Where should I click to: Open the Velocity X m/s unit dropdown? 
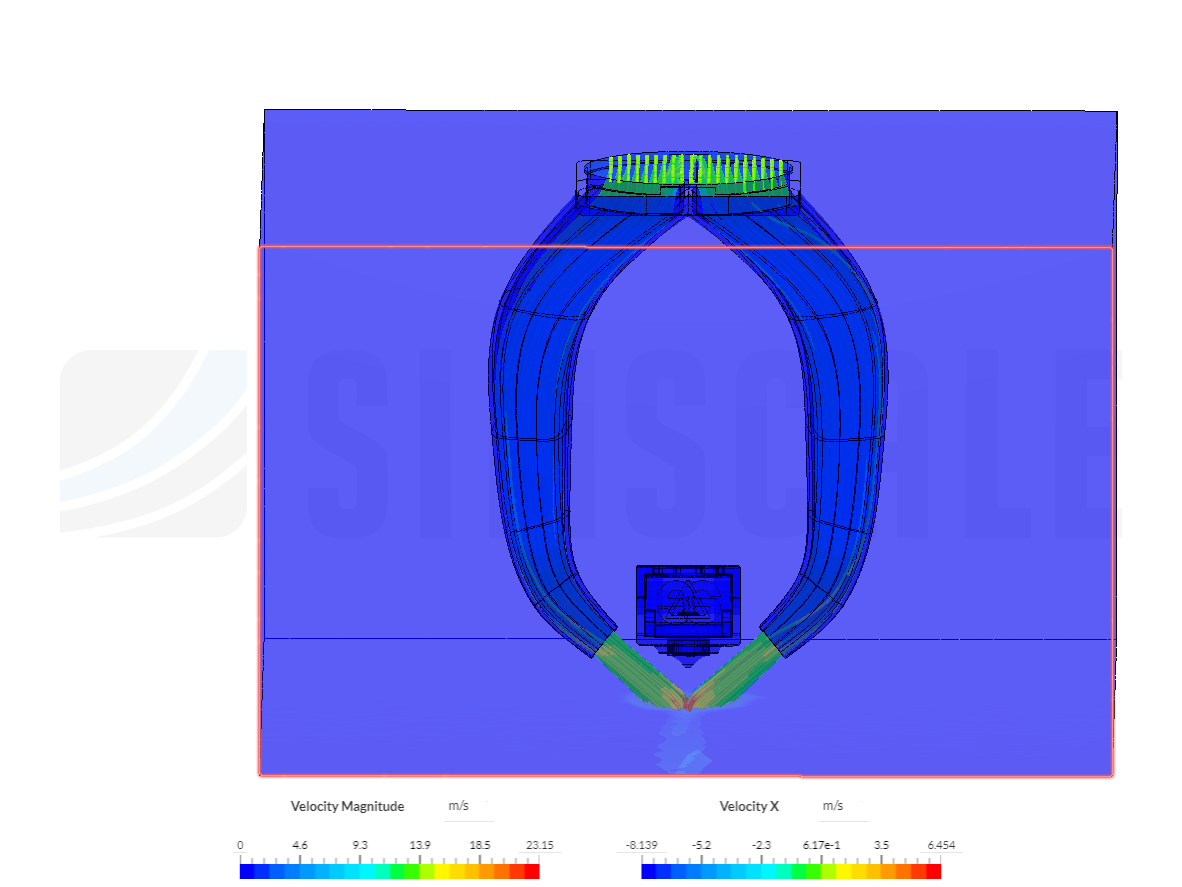coord(842,806)
